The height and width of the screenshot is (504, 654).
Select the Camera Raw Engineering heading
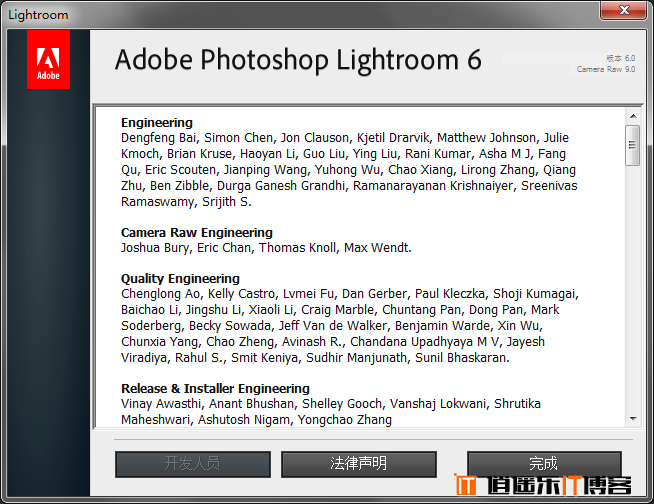pos(197,232)
